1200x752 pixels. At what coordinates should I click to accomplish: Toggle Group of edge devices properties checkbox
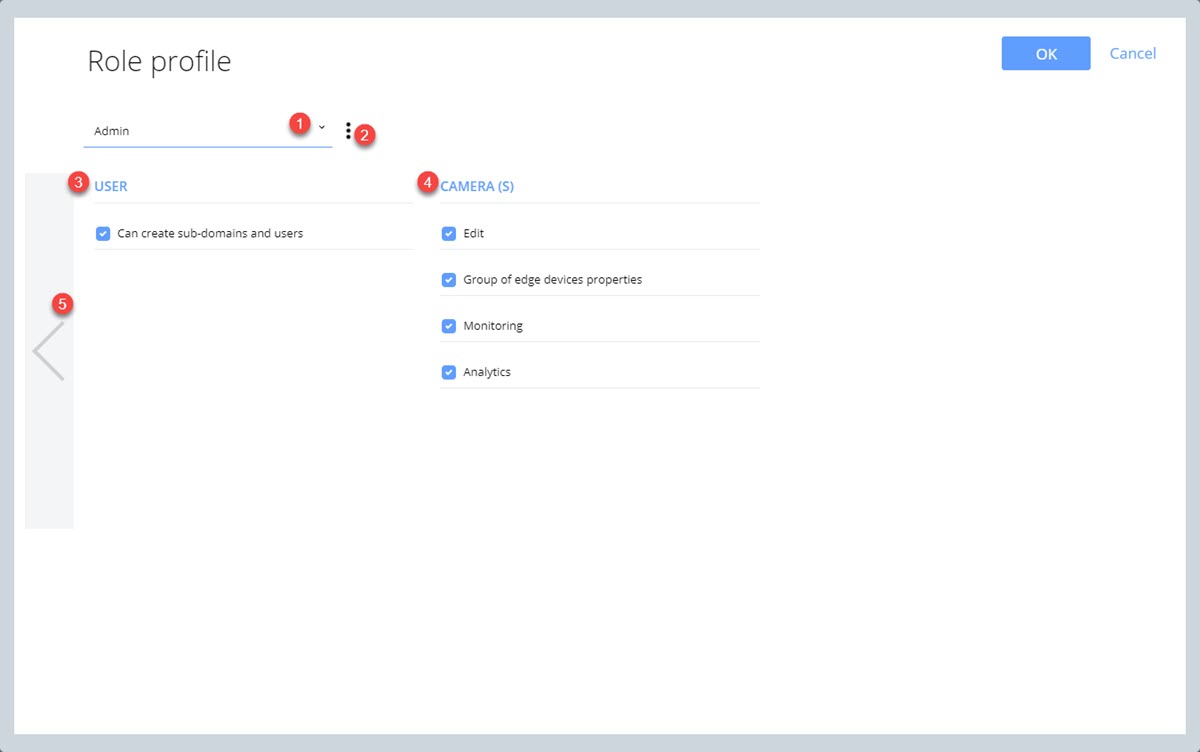[449, 280]
